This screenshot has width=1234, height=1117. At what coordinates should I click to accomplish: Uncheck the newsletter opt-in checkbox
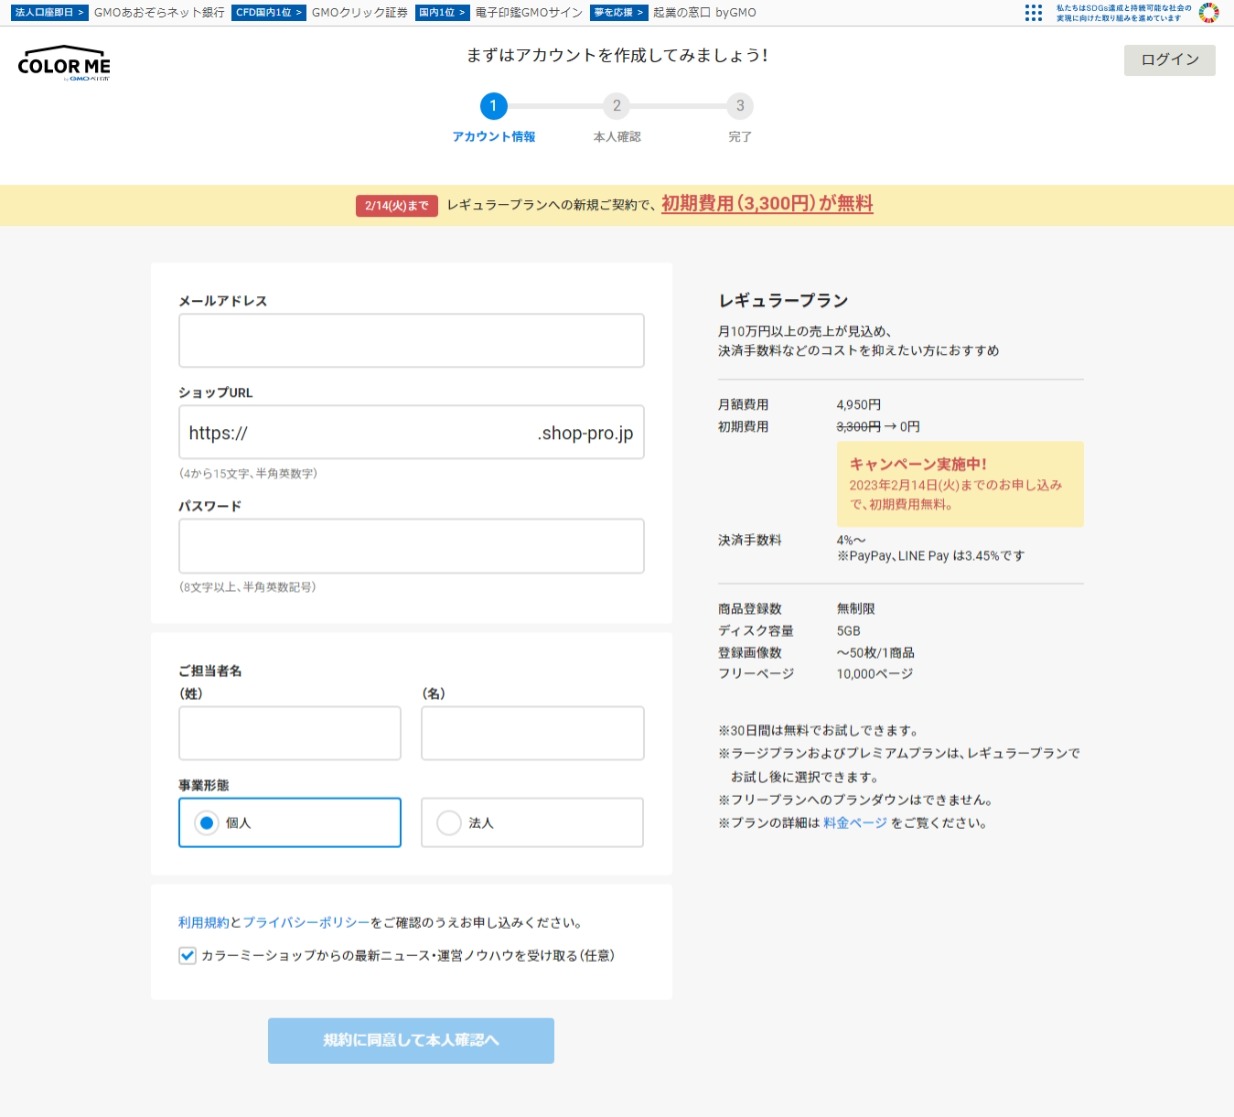point(187,956)
